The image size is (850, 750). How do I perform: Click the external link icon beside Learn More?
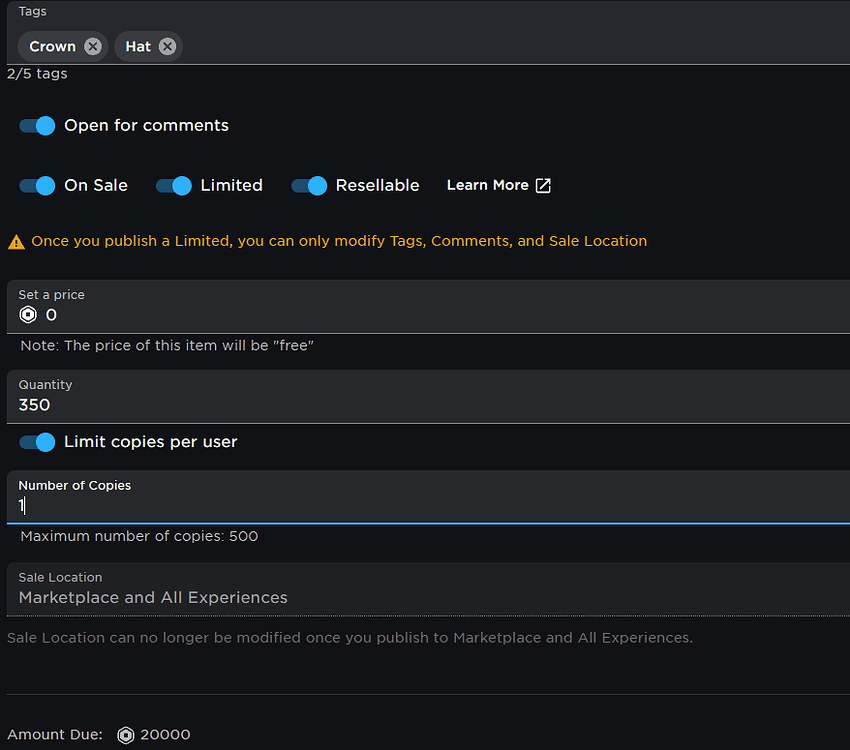tap(543, 185)
